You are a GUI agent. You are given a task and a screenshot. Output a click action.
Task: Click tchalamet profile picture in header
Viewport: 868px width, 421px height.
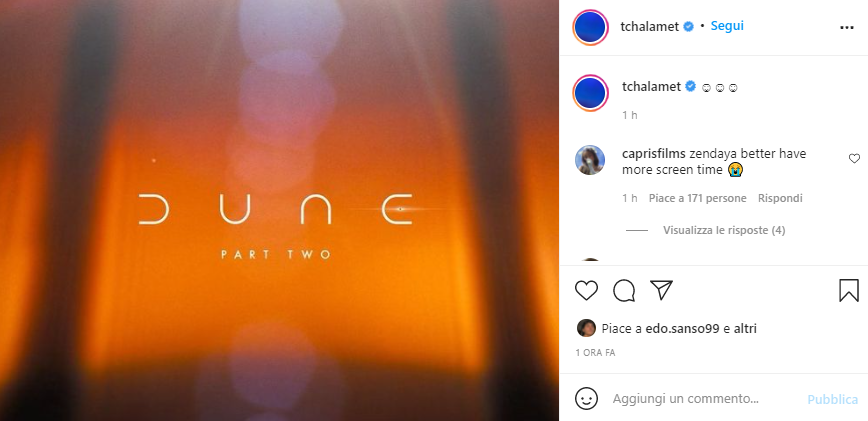591,27
